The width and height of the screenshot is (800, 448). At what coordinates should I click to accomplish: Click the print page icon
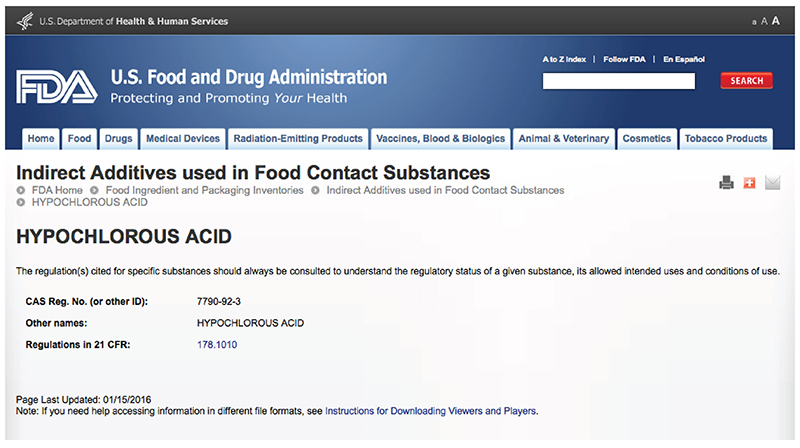[727, 182]
